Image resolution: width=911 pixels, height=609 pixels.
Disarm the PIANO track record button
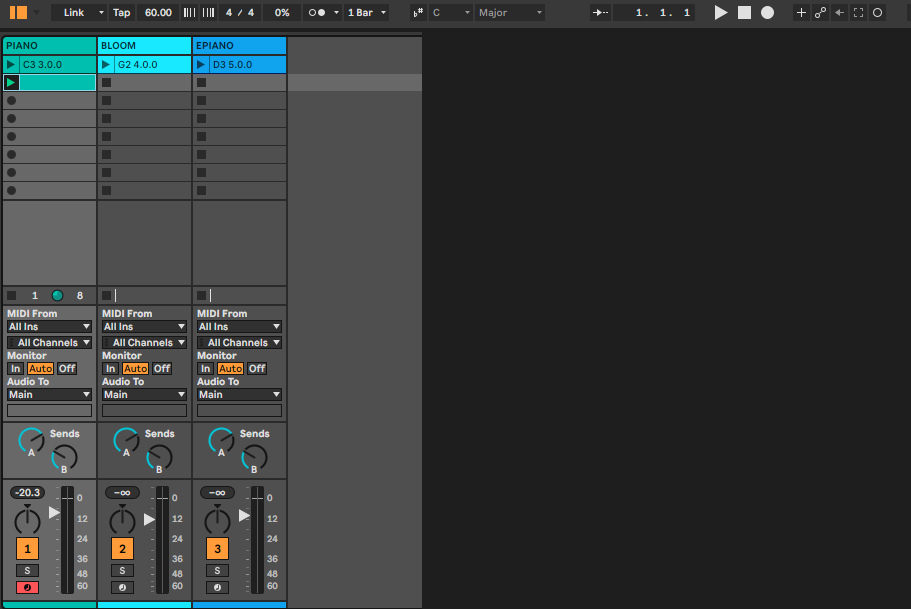[x=27, y=587]
